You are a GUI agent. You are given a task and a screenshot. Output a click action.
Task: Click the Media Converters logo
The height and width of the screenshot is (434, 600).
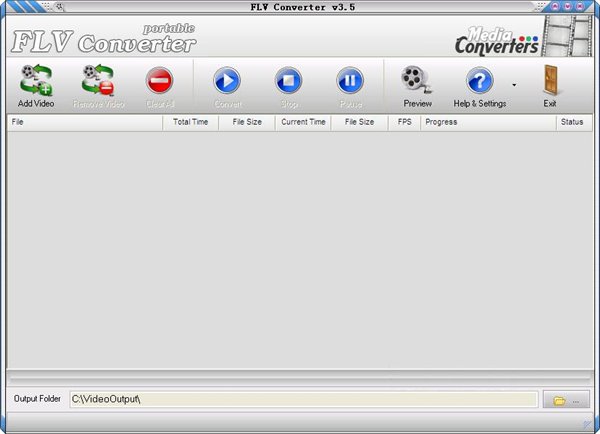497,41
